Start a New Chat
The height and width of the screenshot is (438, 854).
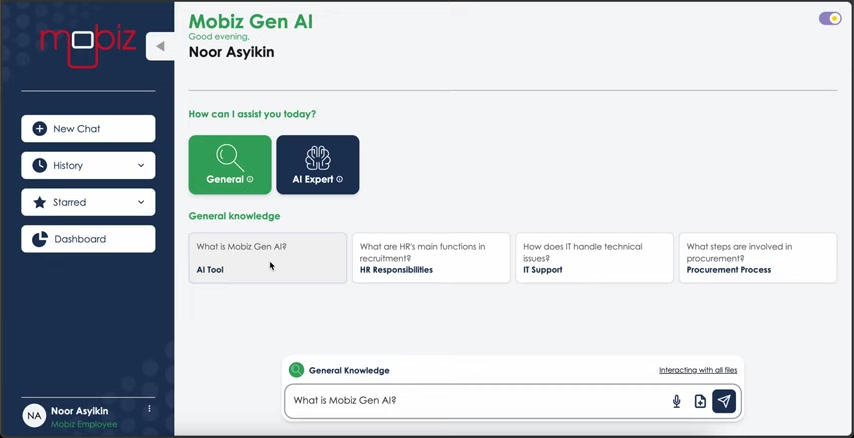coord(88,129)
